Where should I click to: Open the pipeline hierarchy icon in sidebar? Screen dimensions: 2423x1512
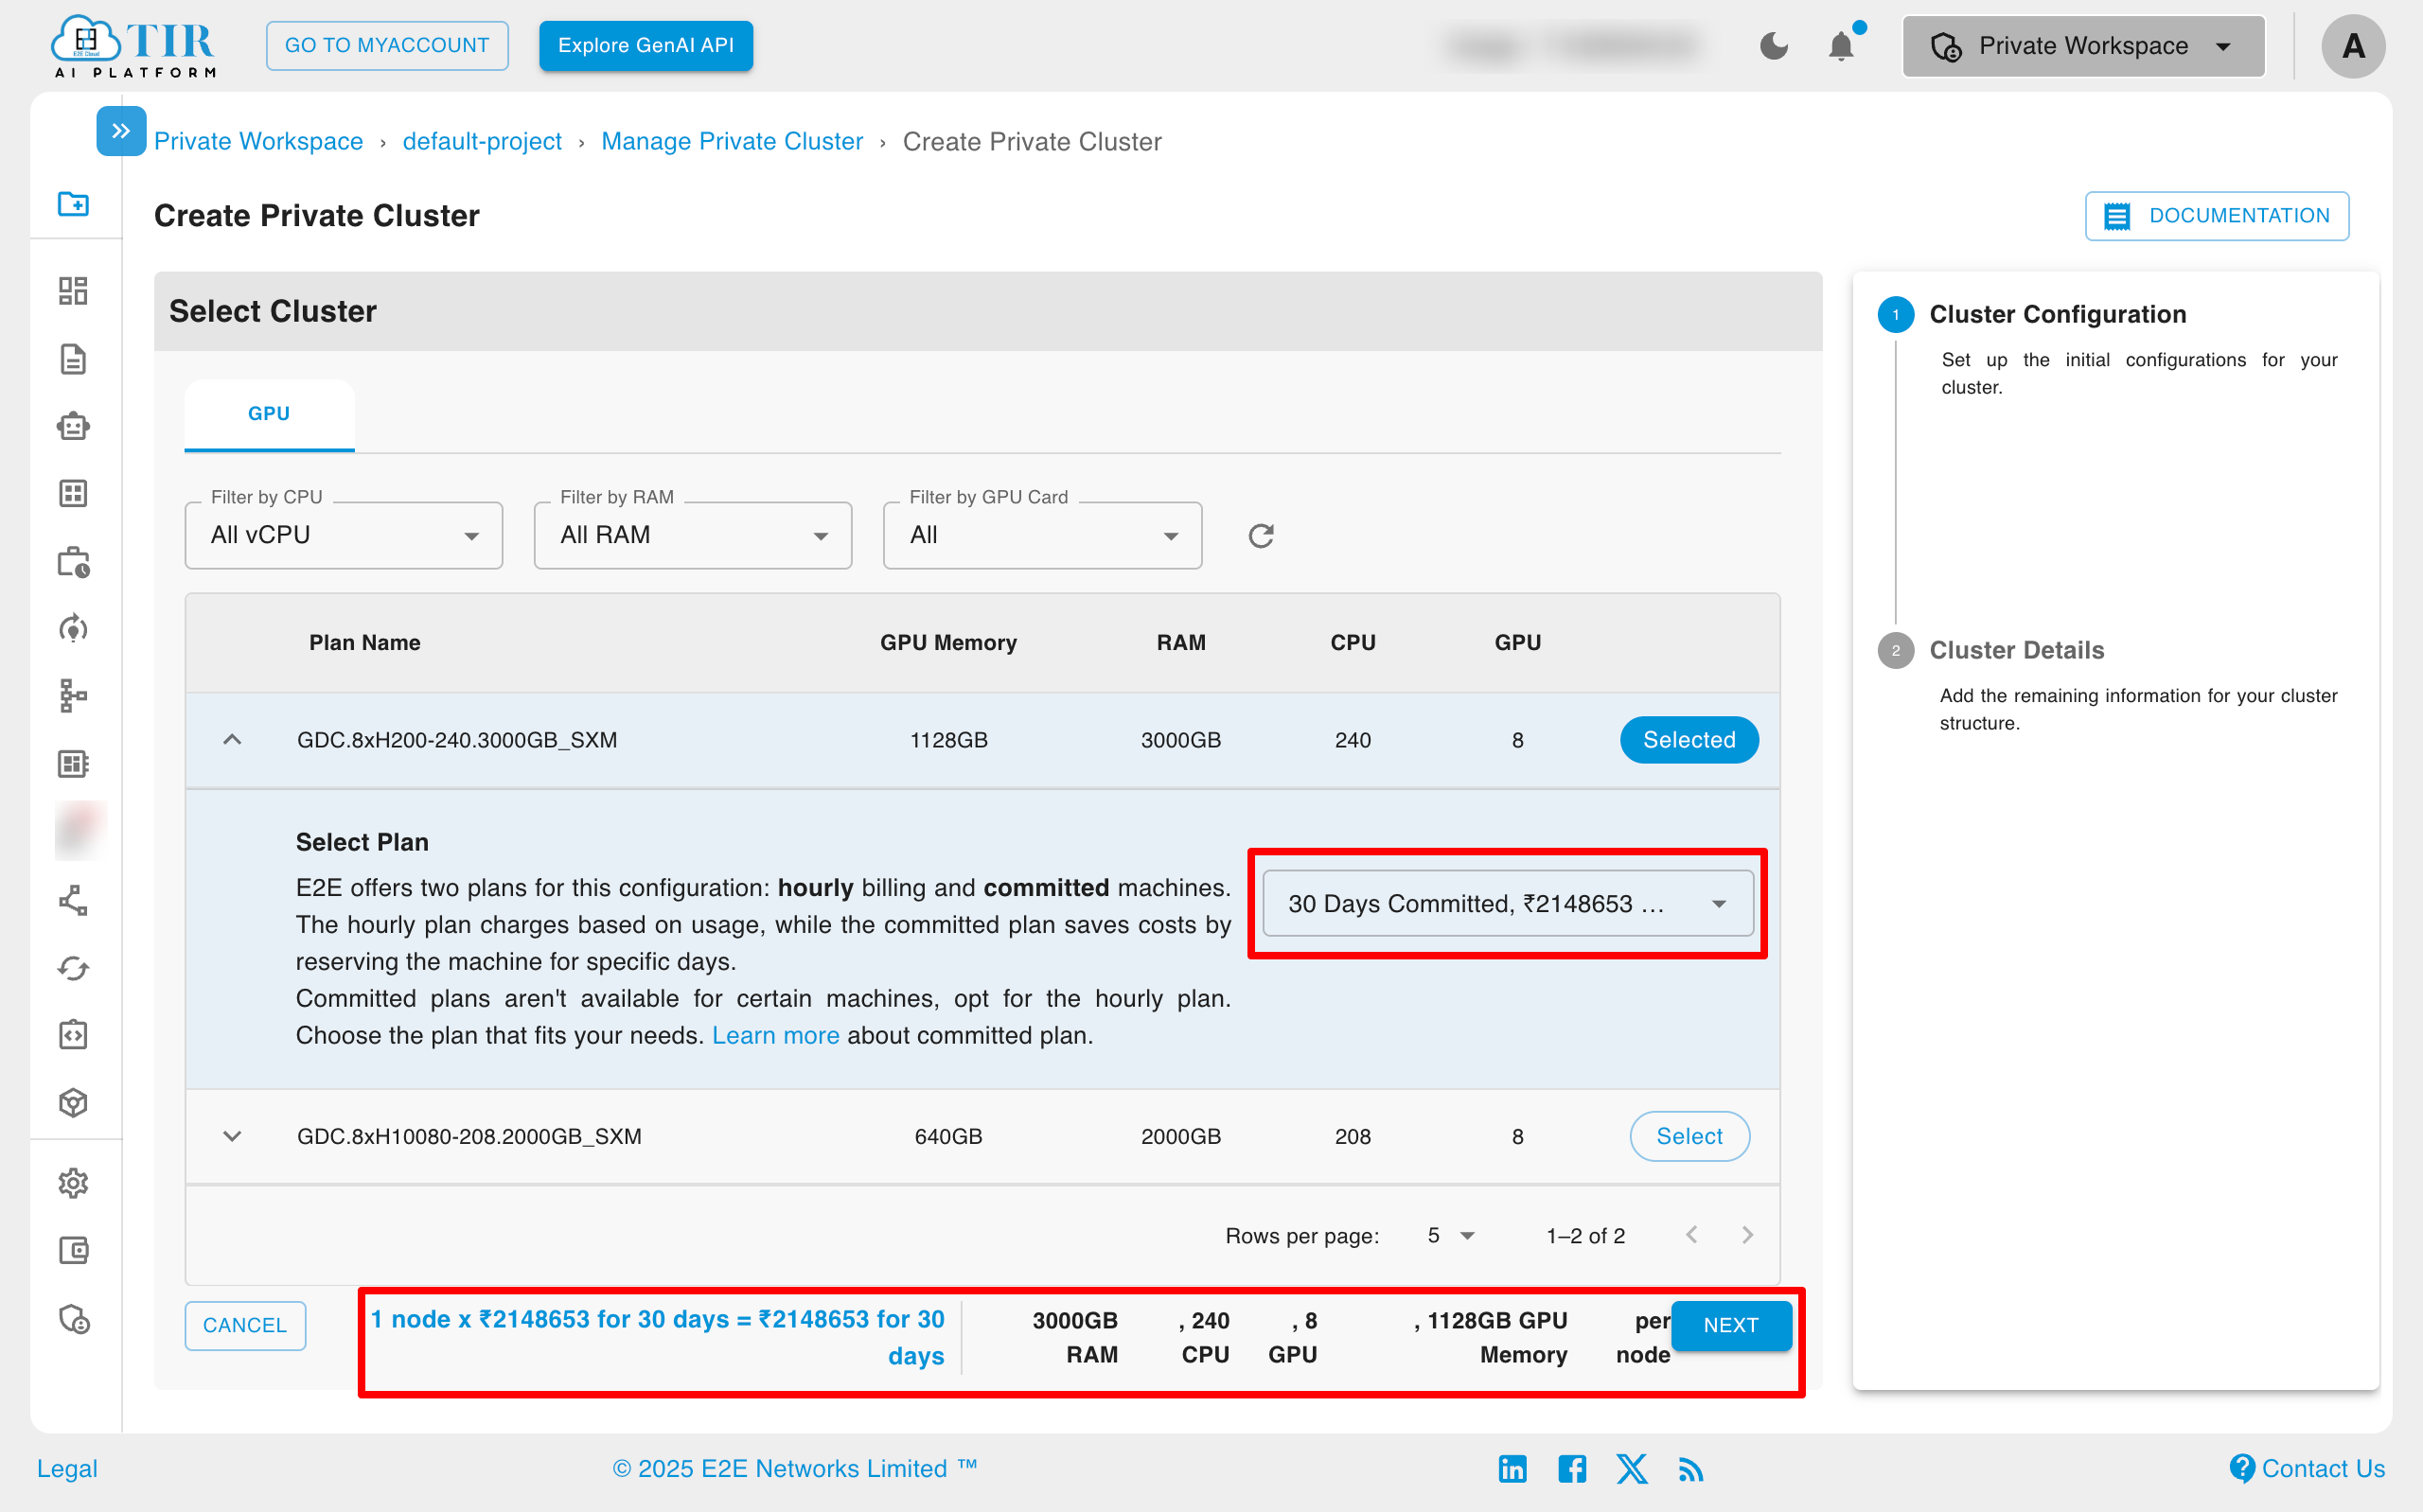click(73, 696)
